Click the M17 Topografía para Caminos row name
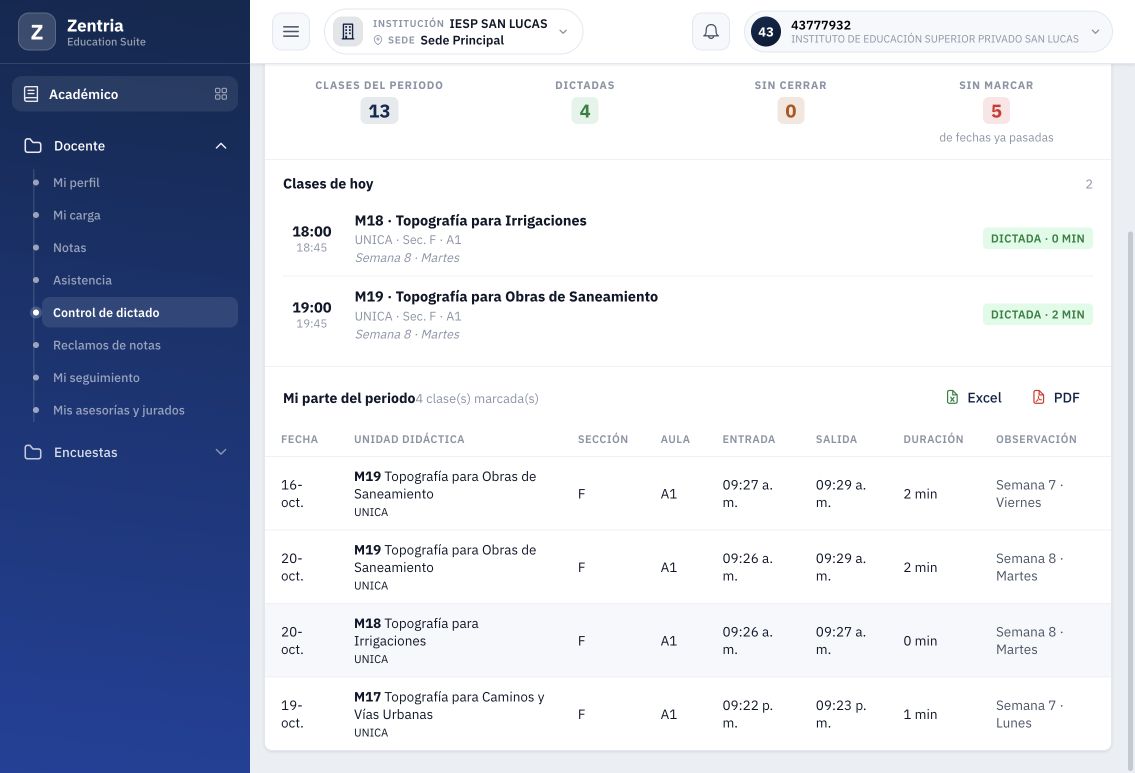Viewport: 1135px width, 773px height. point(449,706)
